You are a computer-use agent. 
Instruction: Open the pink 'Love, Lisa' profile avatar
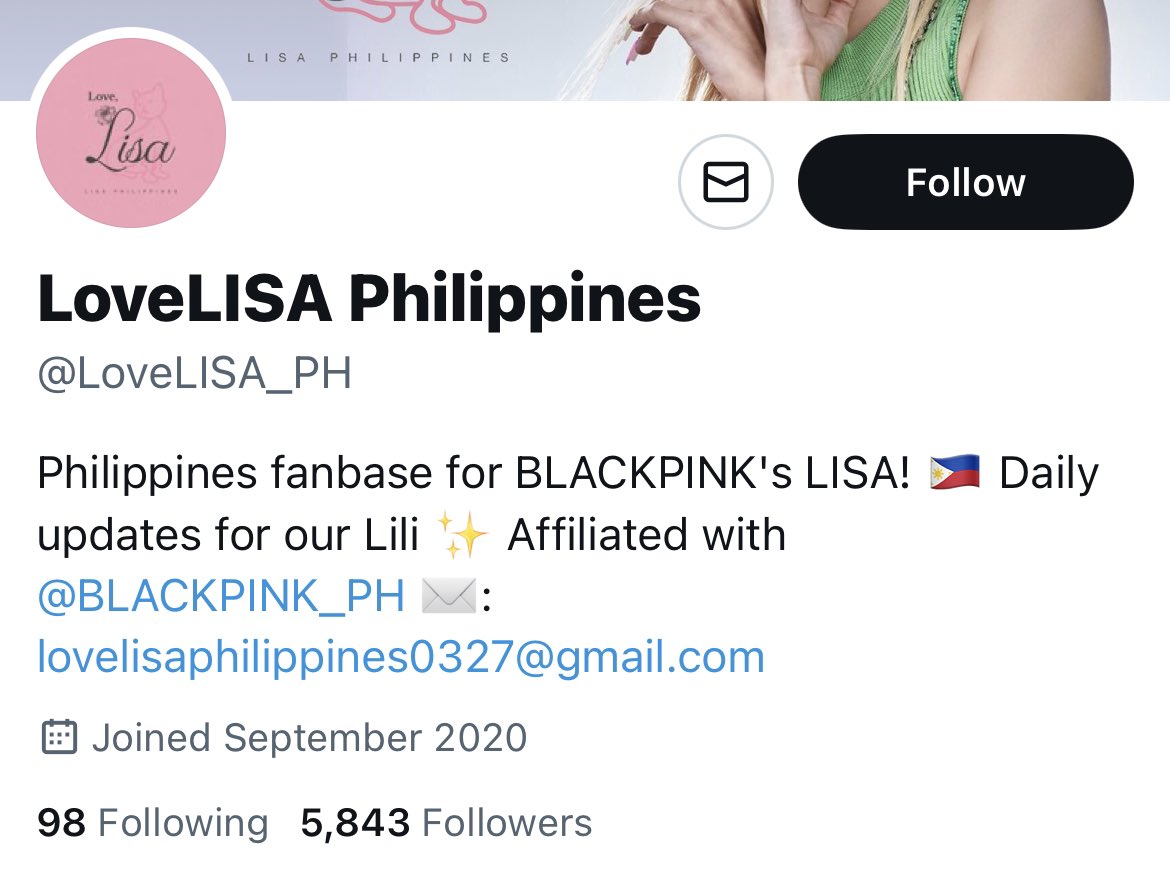click(x=131, y=133)
